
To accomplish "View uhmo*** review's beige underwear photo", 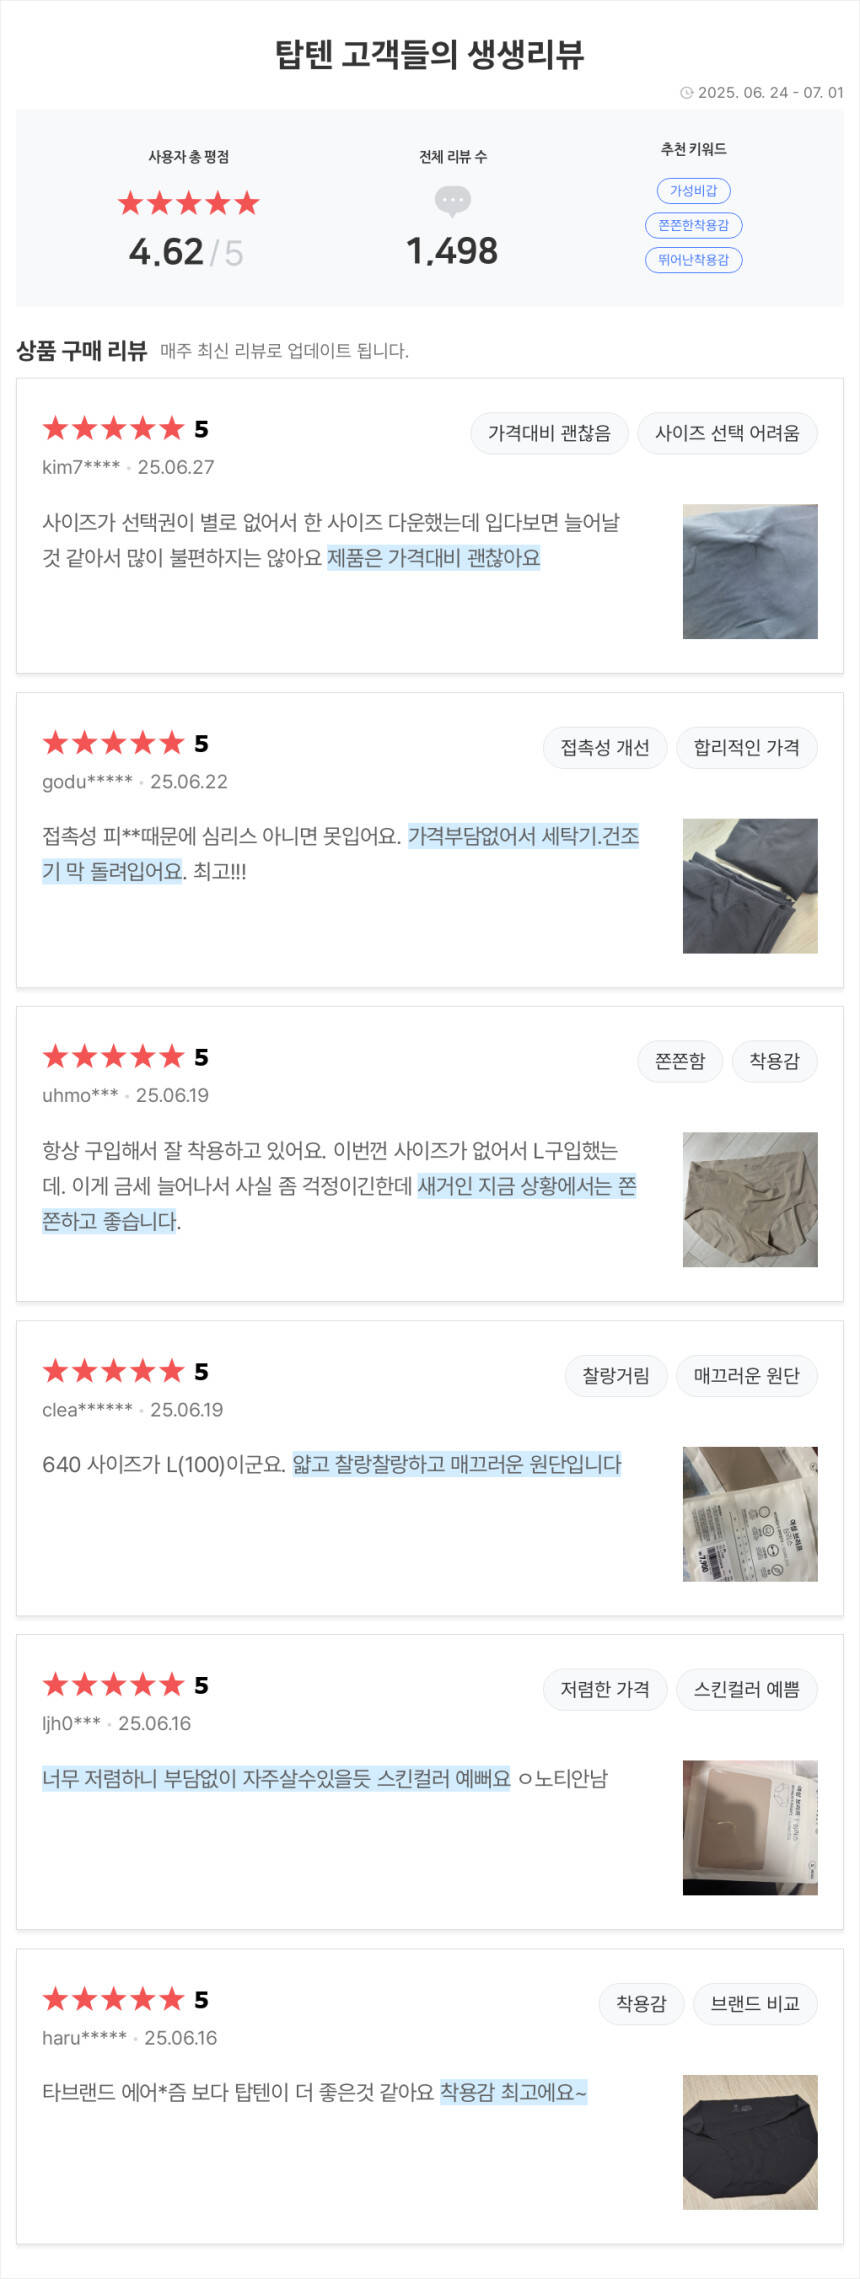I will (x=750, y=1200).
